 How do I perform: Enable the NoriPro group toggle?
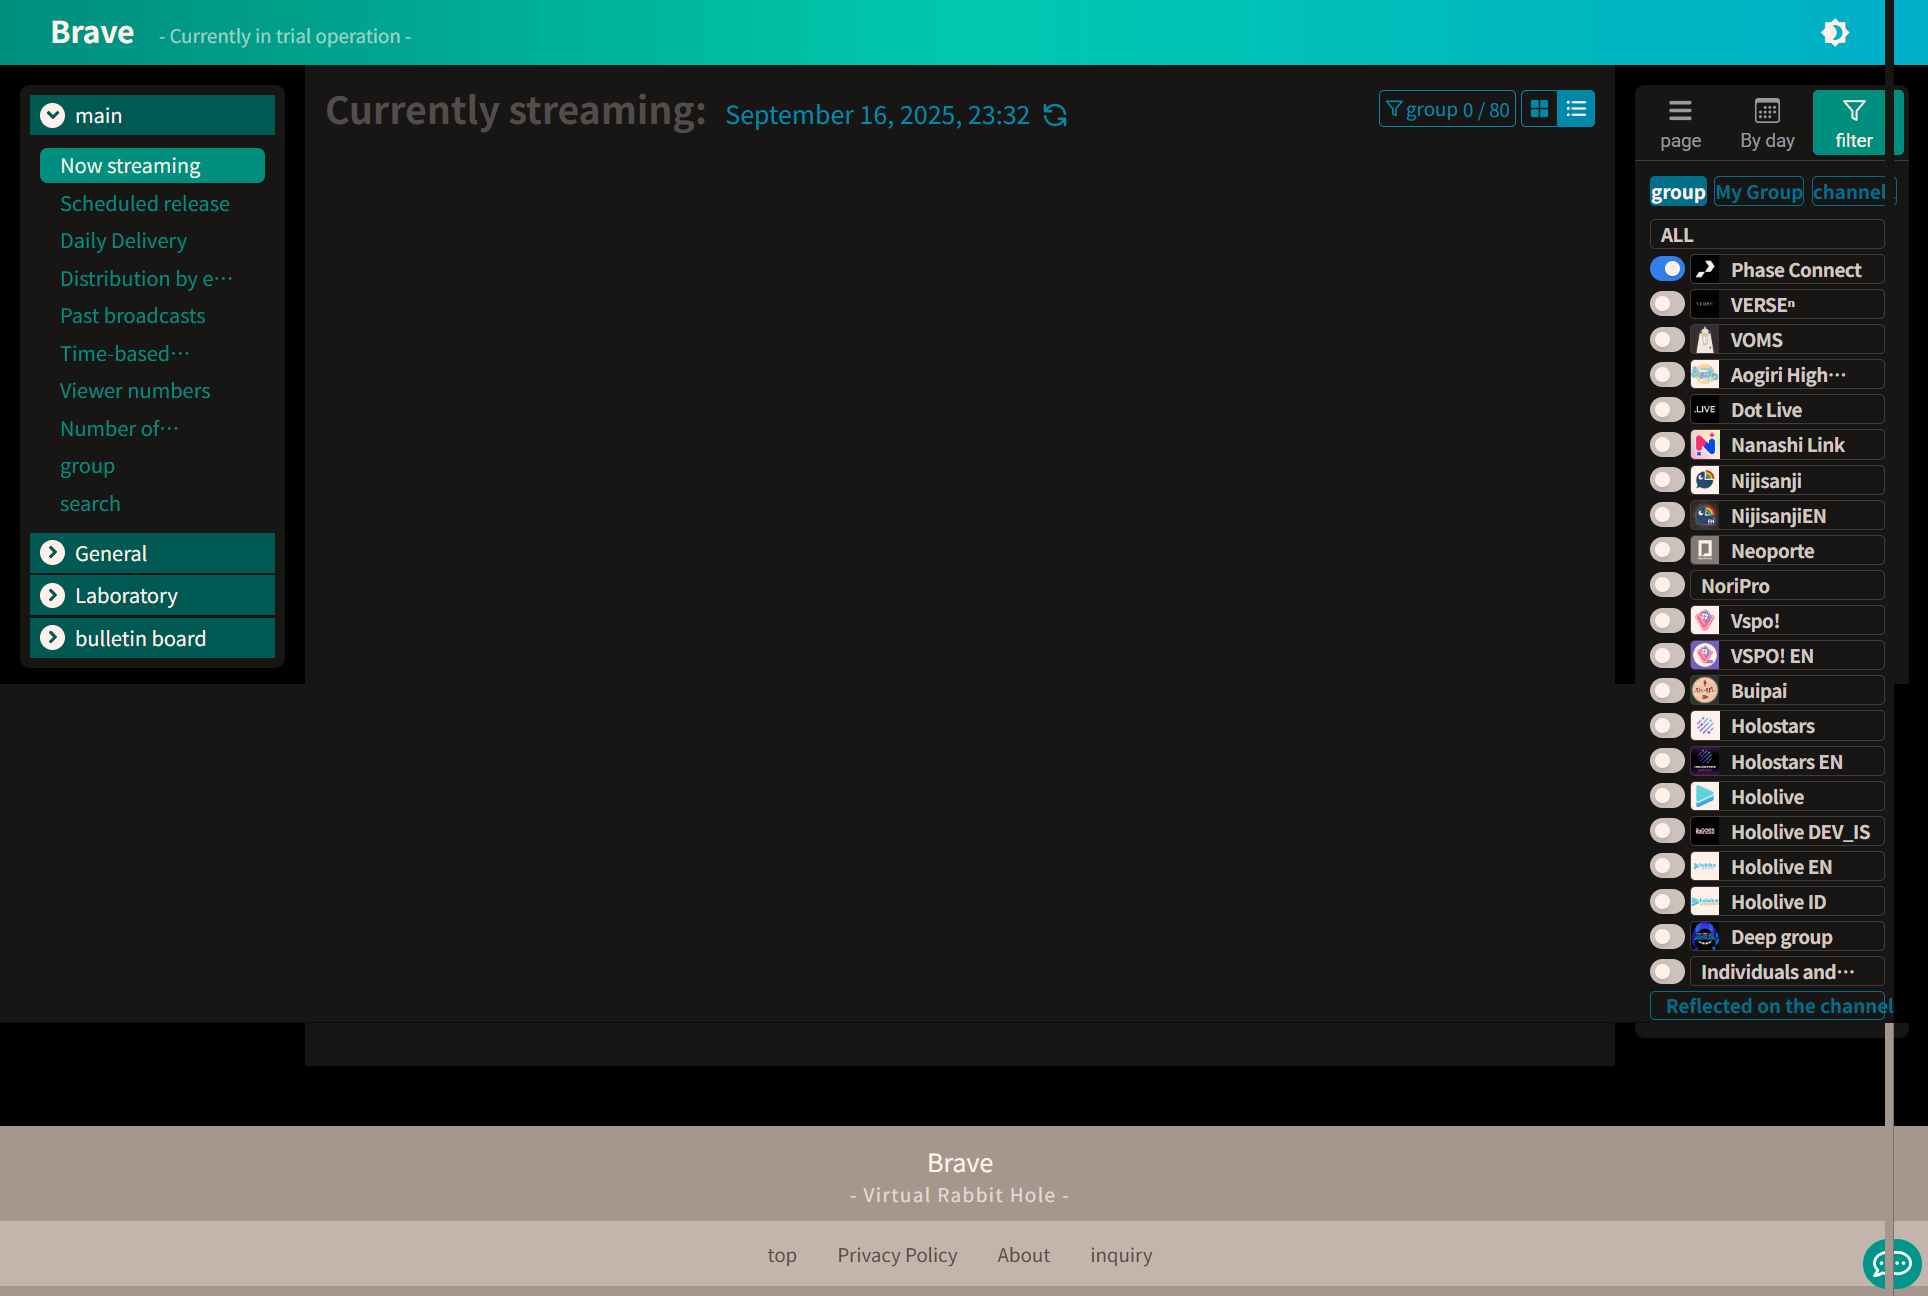pyautogui.click(x=1667, y=585)
